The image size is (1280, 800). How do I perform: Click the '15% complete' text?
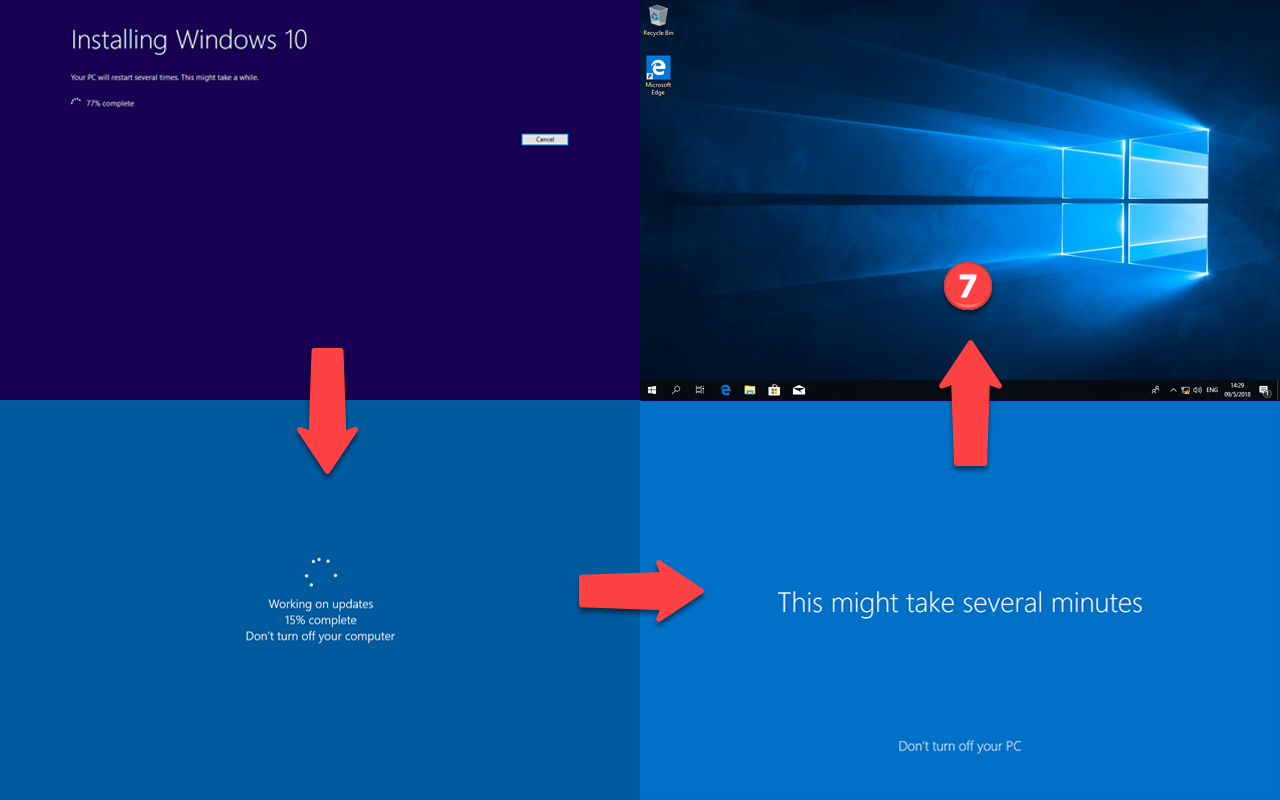pos(320,620)
